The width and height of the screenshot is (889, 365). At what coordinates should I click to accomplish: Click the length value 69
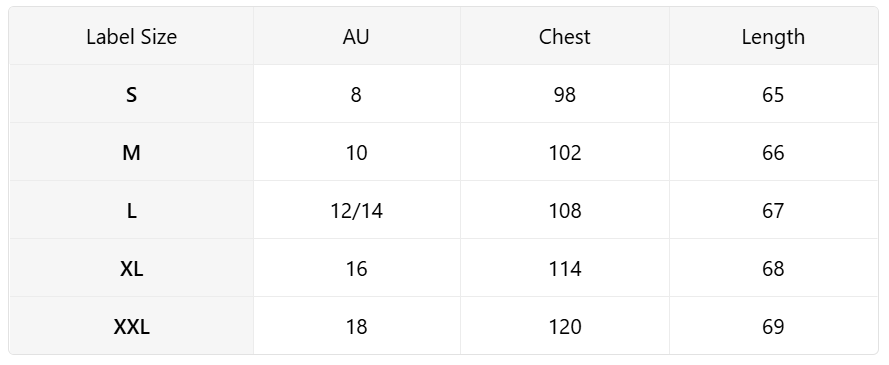[x=773, y=326]
